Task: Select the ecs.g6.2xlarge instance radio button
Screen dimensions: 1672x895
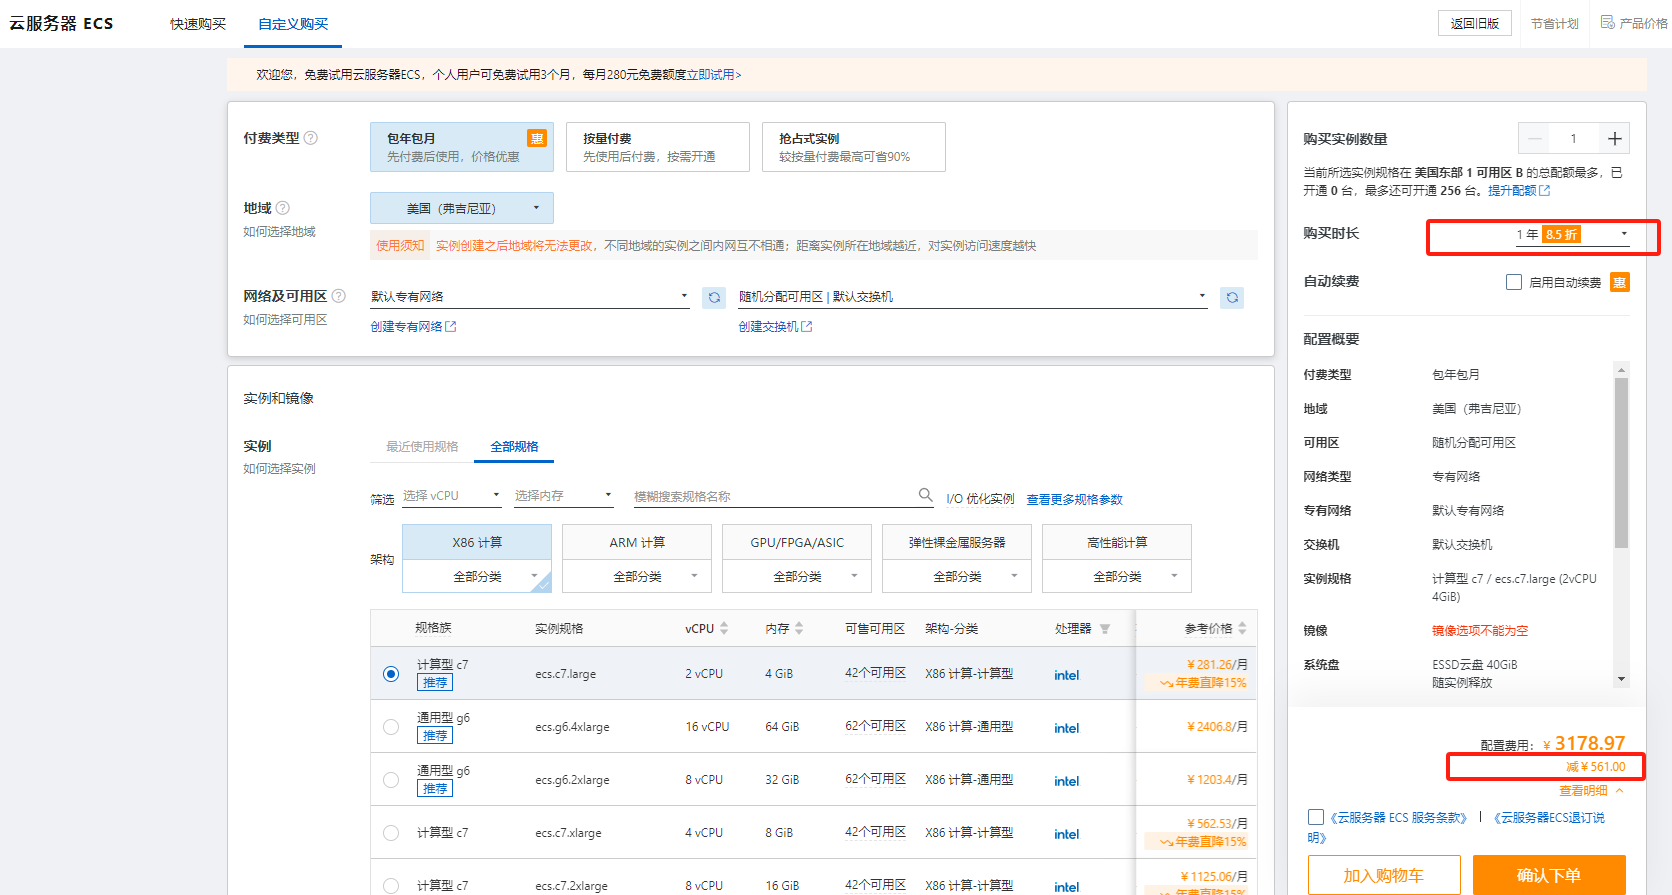Action: point(391,780)
